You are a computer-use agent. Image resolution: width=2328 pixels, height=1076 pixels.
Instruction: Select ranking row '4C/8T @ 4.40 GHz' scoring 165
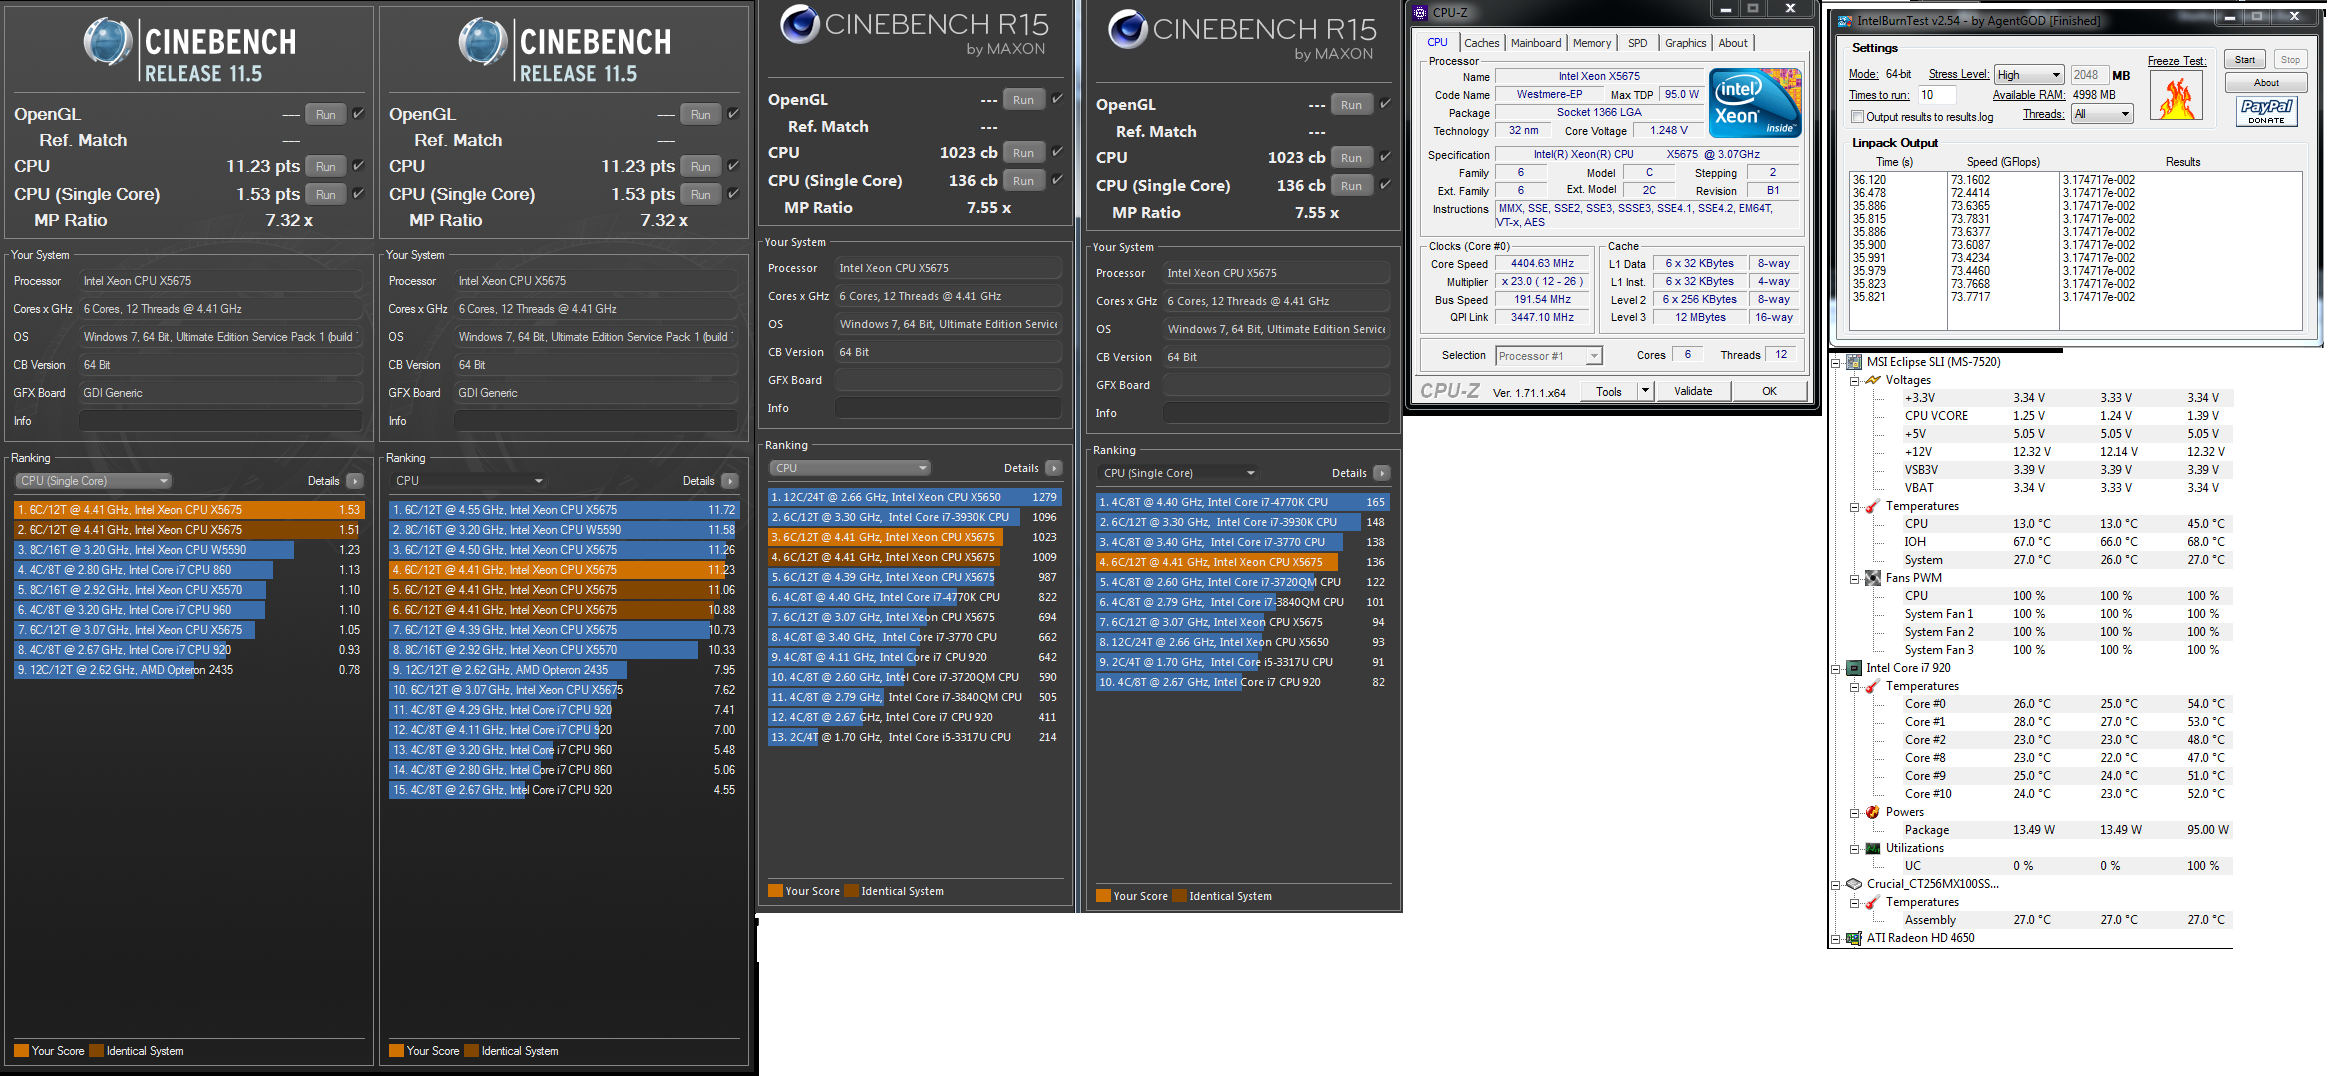(x=1243, y=502)
